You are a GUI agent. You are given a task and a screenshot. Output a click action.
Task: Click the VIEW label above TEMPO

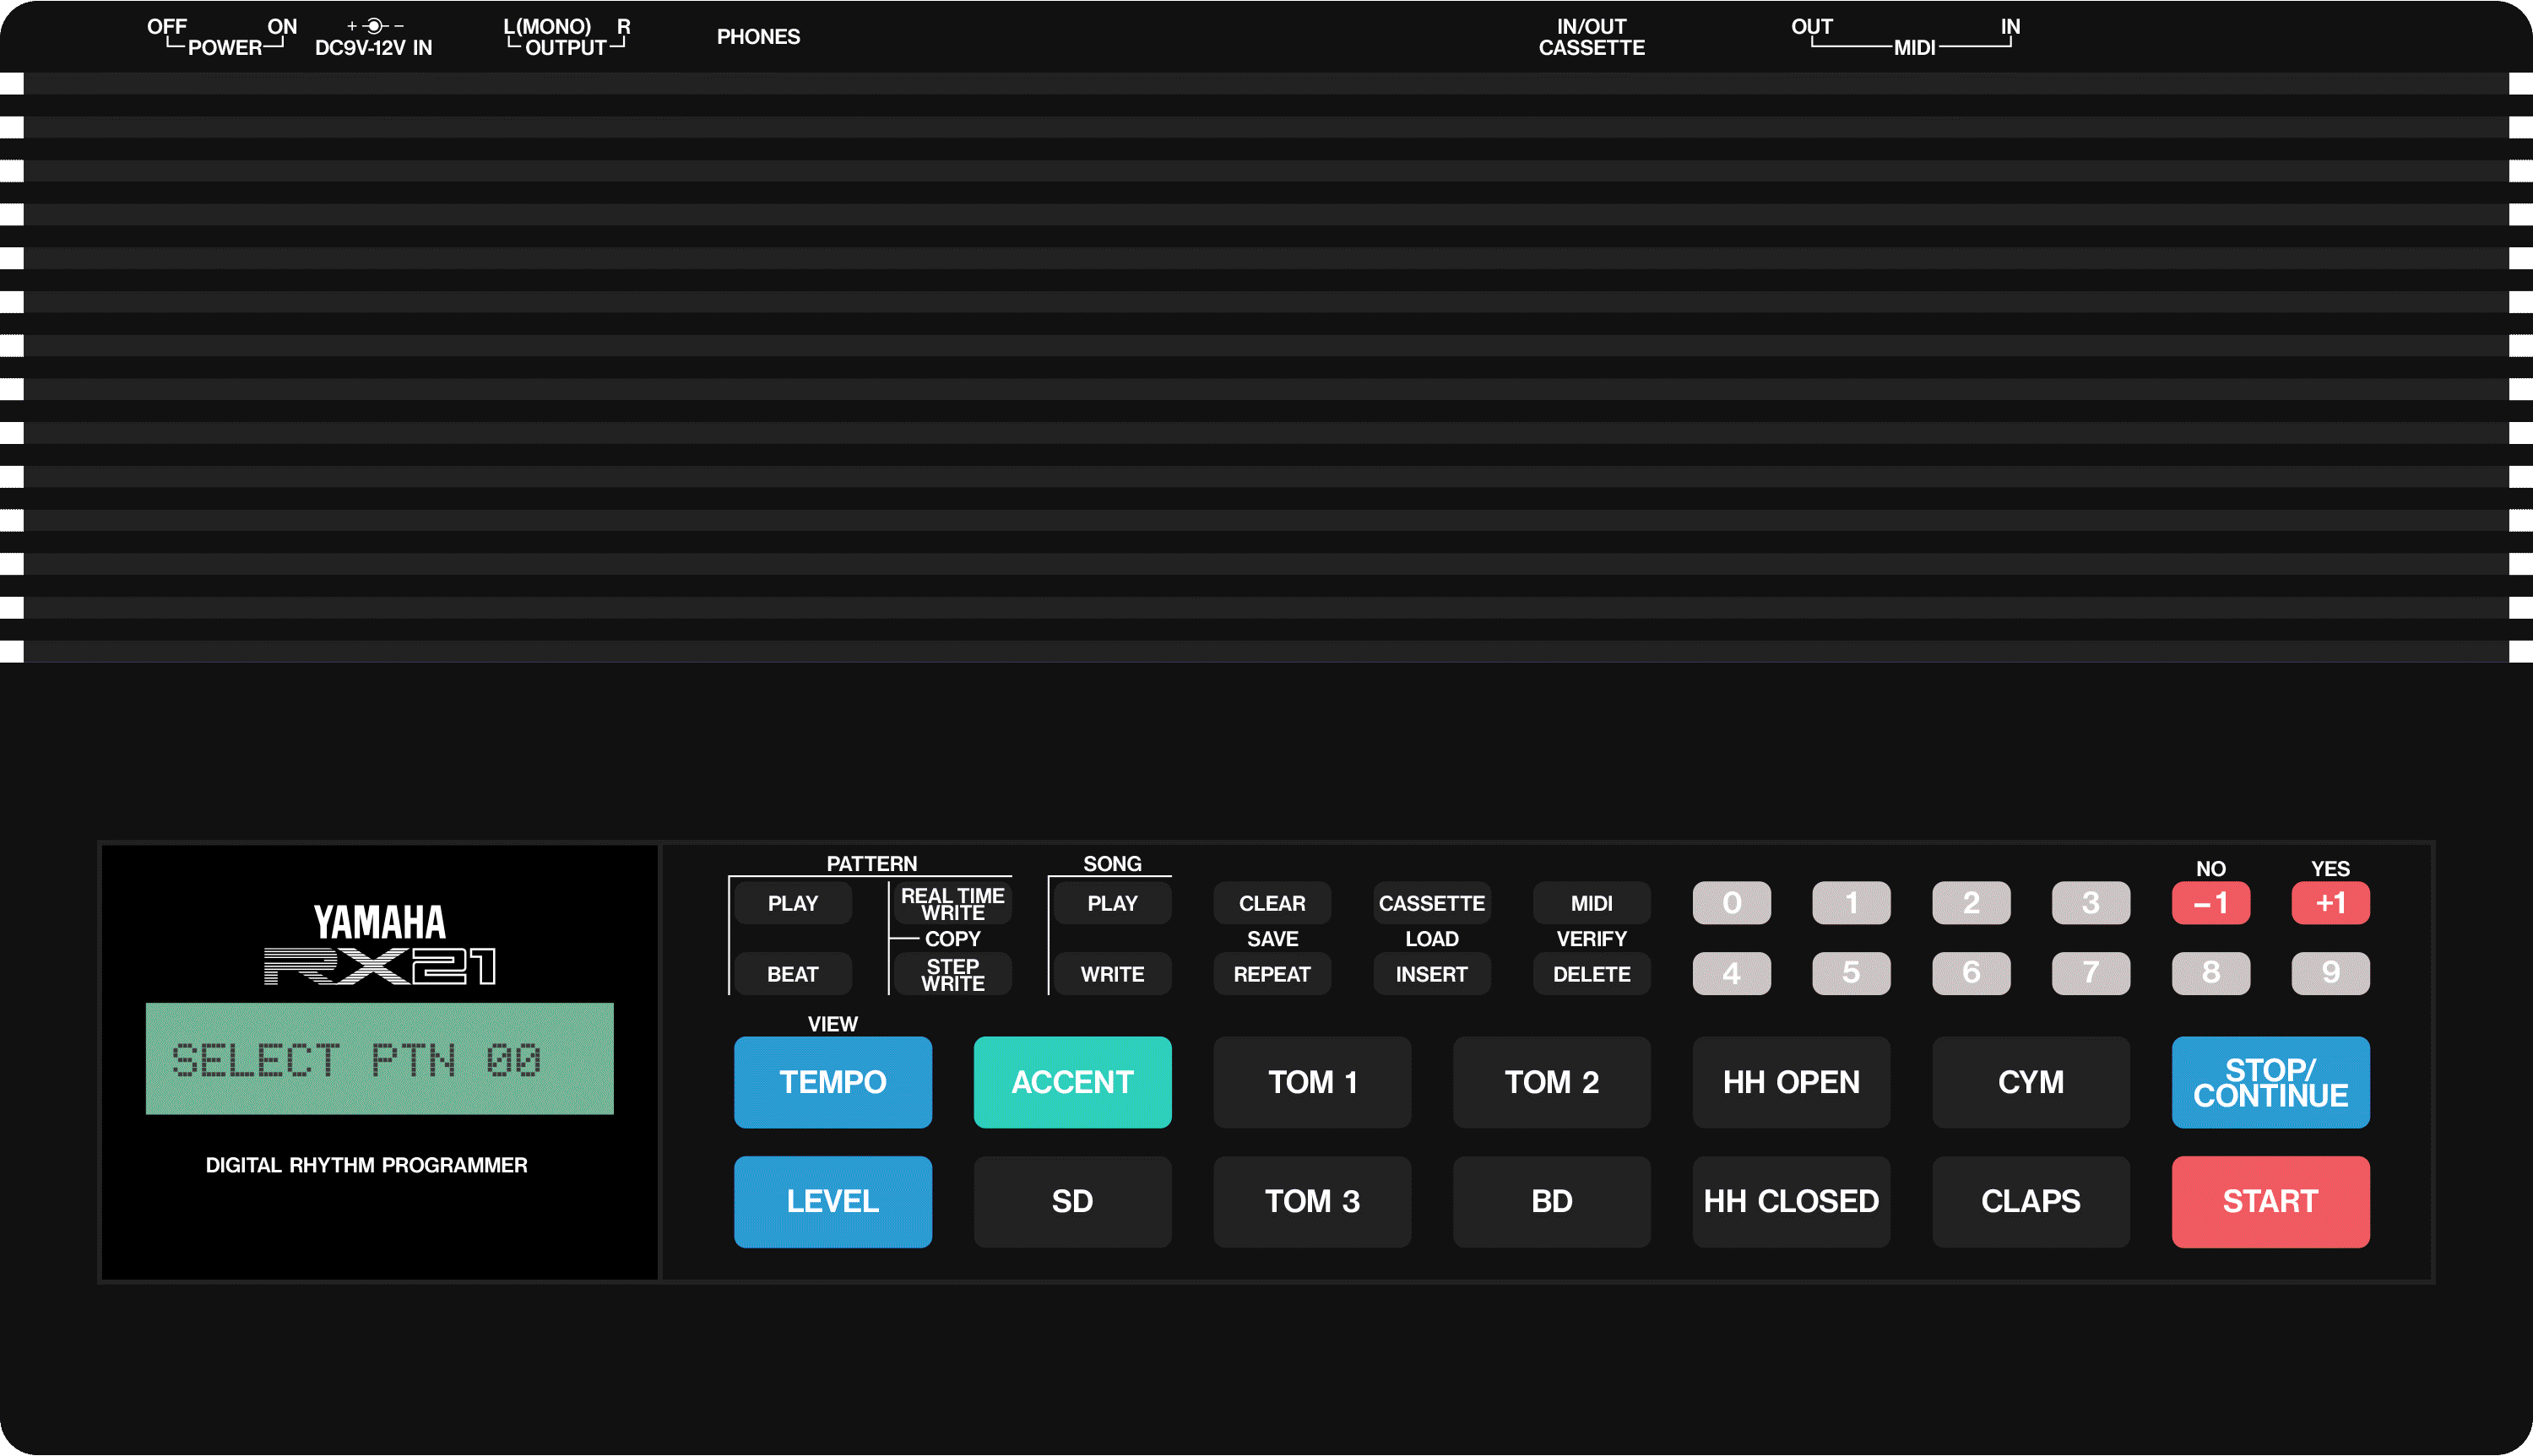(833, 1024)
